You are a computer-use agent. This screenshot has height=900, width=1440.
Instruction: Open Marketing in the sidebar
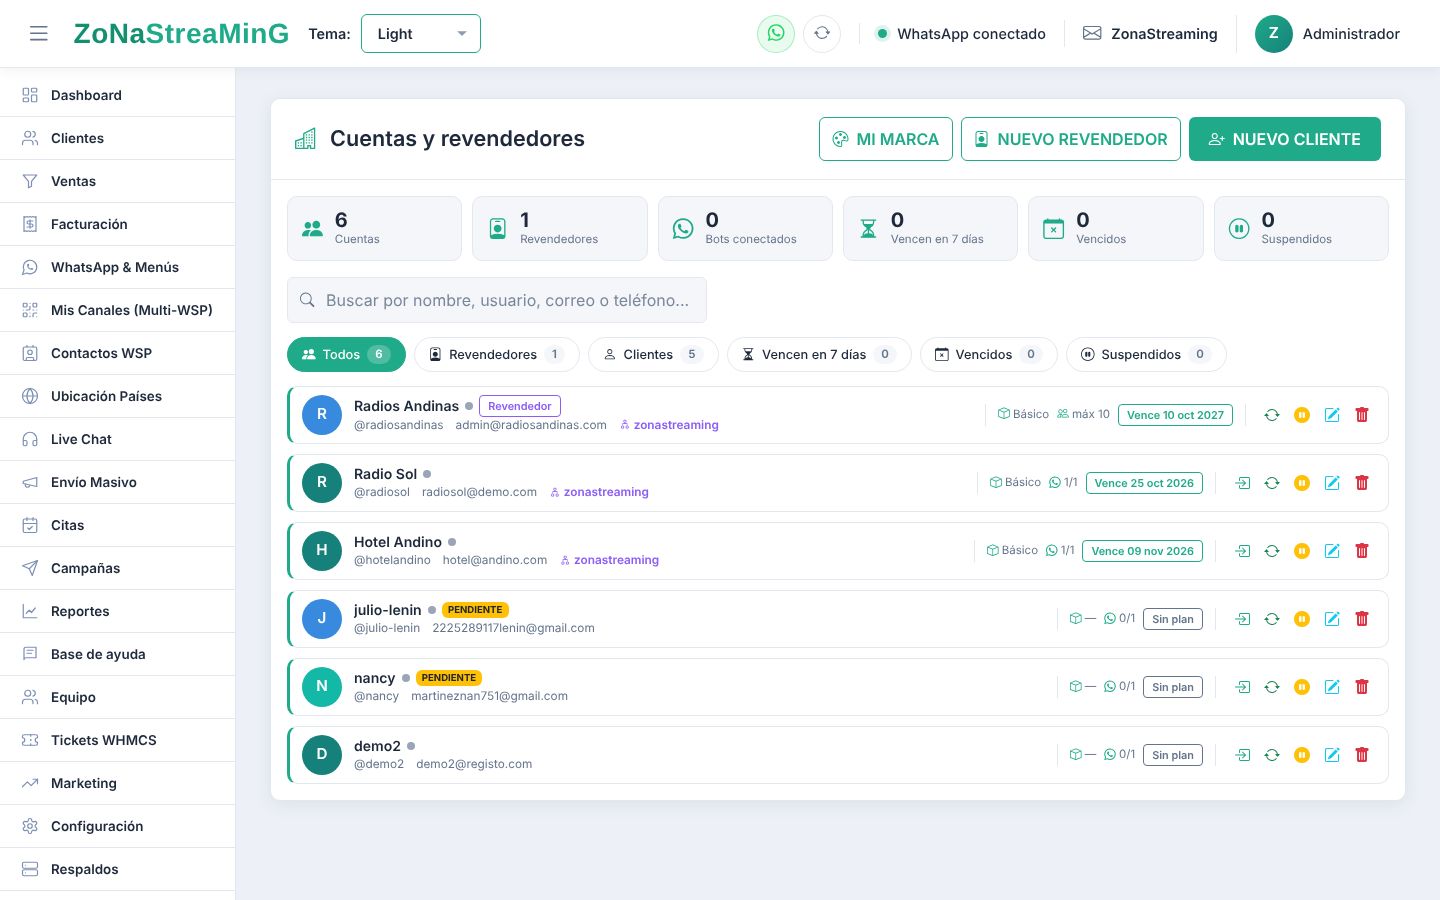coord(118,783)
